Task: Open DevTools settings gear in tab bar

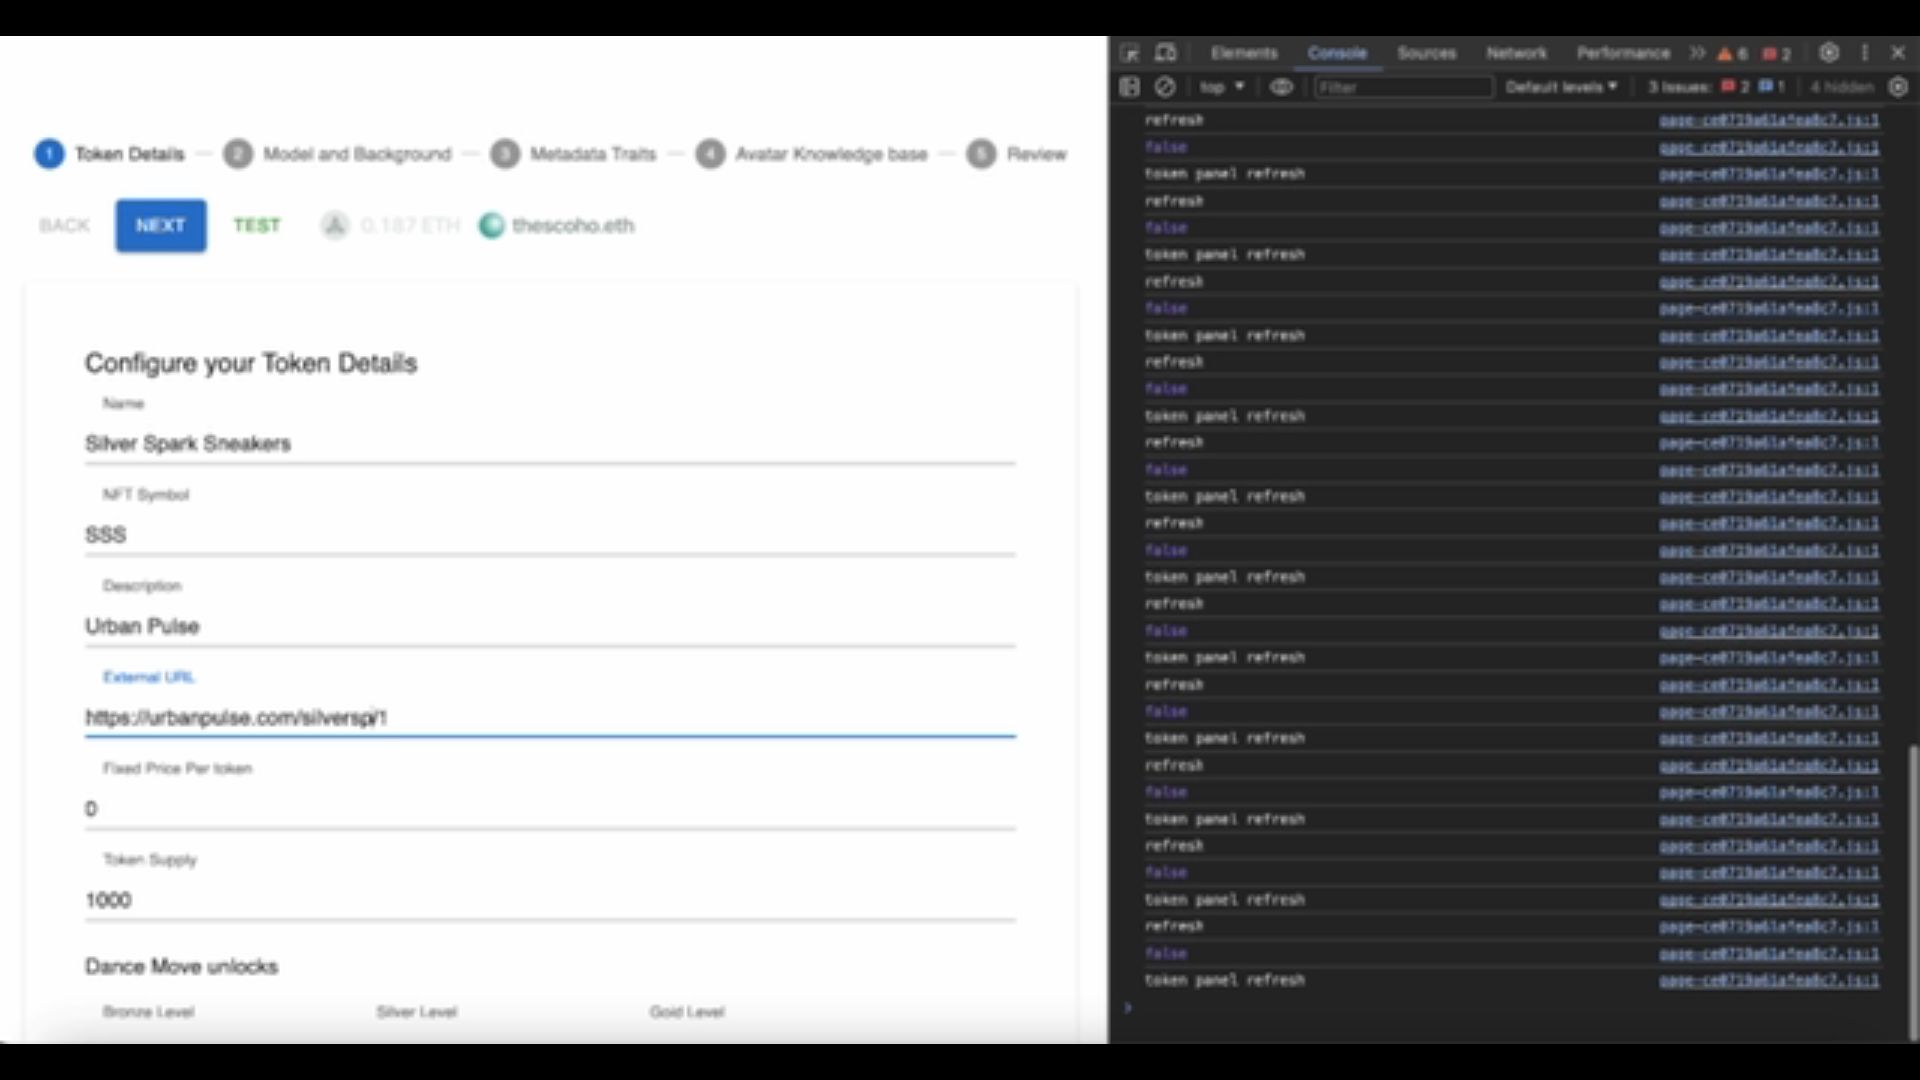Action: pyautogui.click(x=1829, y=53)
